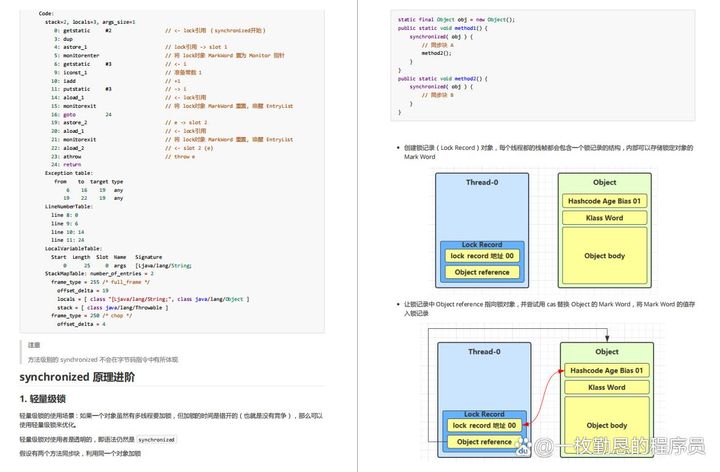Click the "19: astore_2" instruction
This screenshot has height=472, width=720.
[69, 123]
